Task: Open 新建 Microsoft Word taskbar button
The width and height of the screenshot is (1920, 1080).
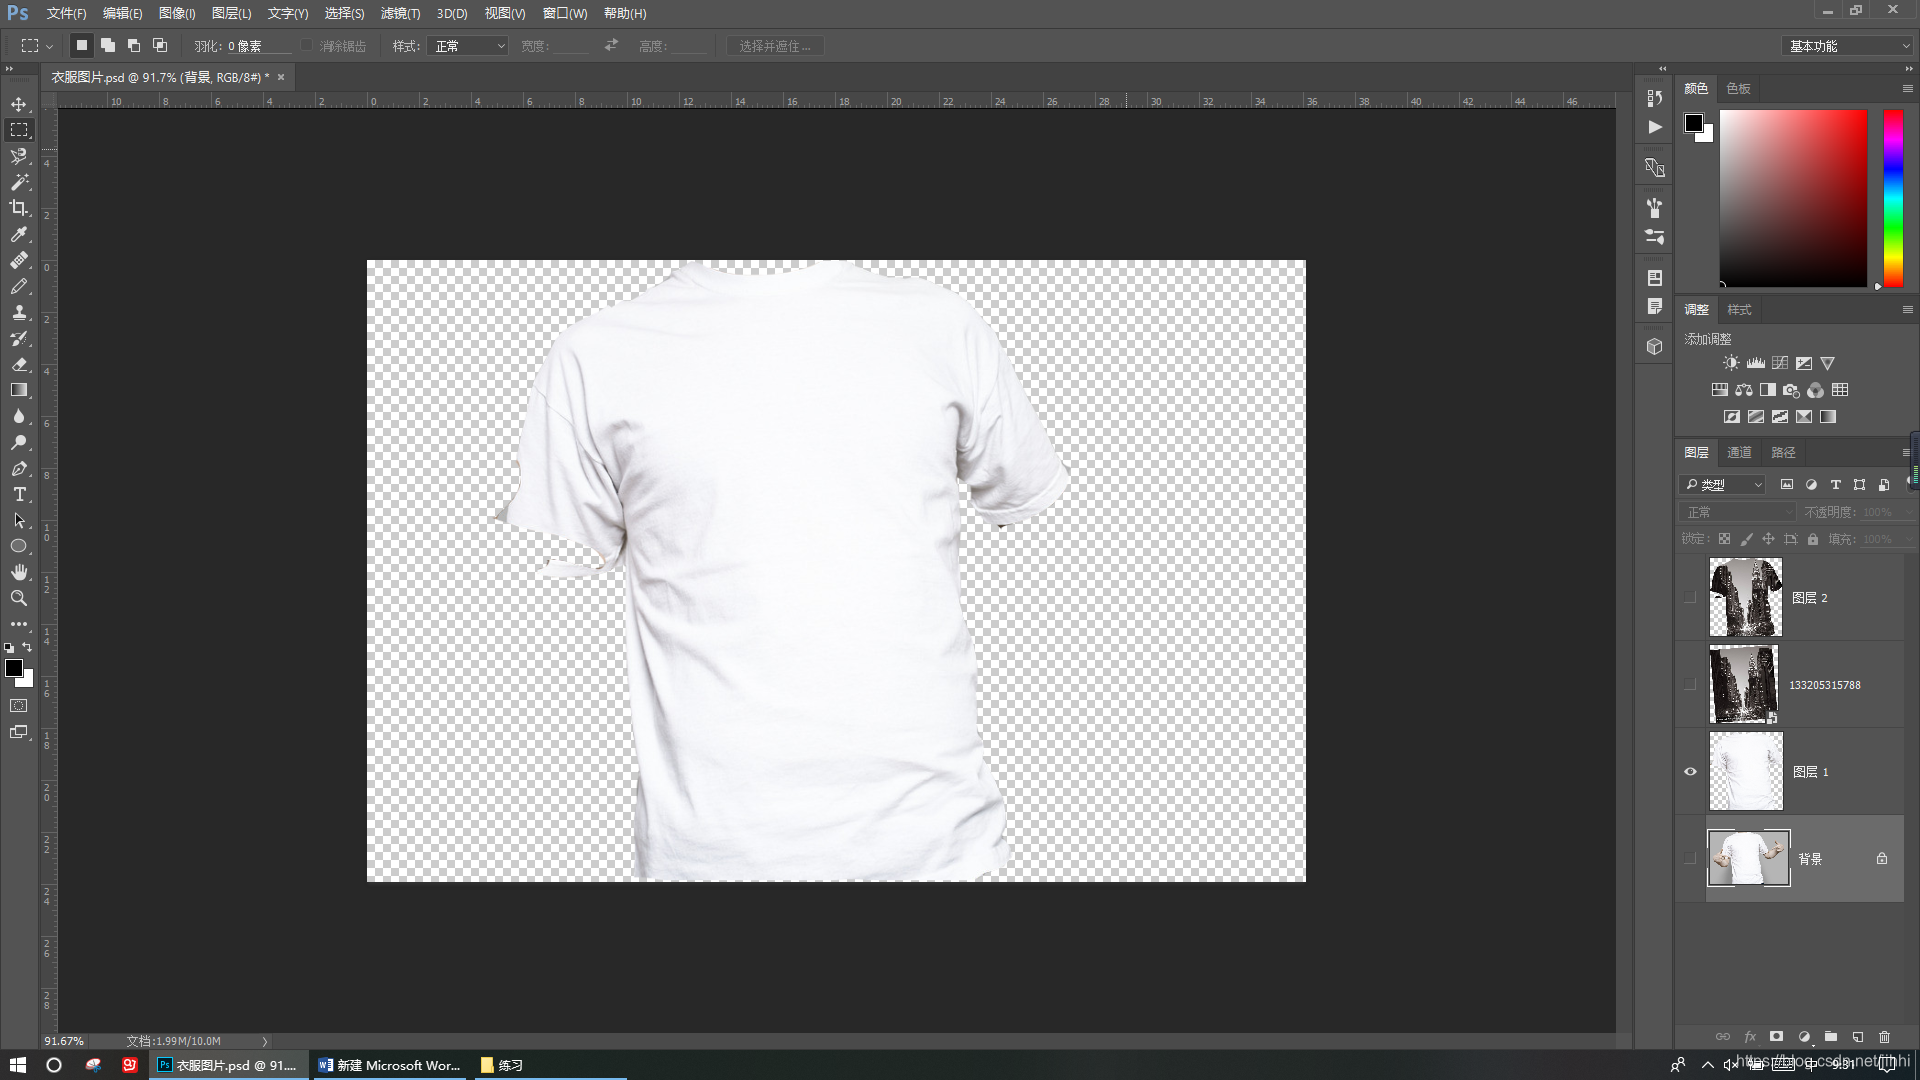Action: pos(390,1065)
